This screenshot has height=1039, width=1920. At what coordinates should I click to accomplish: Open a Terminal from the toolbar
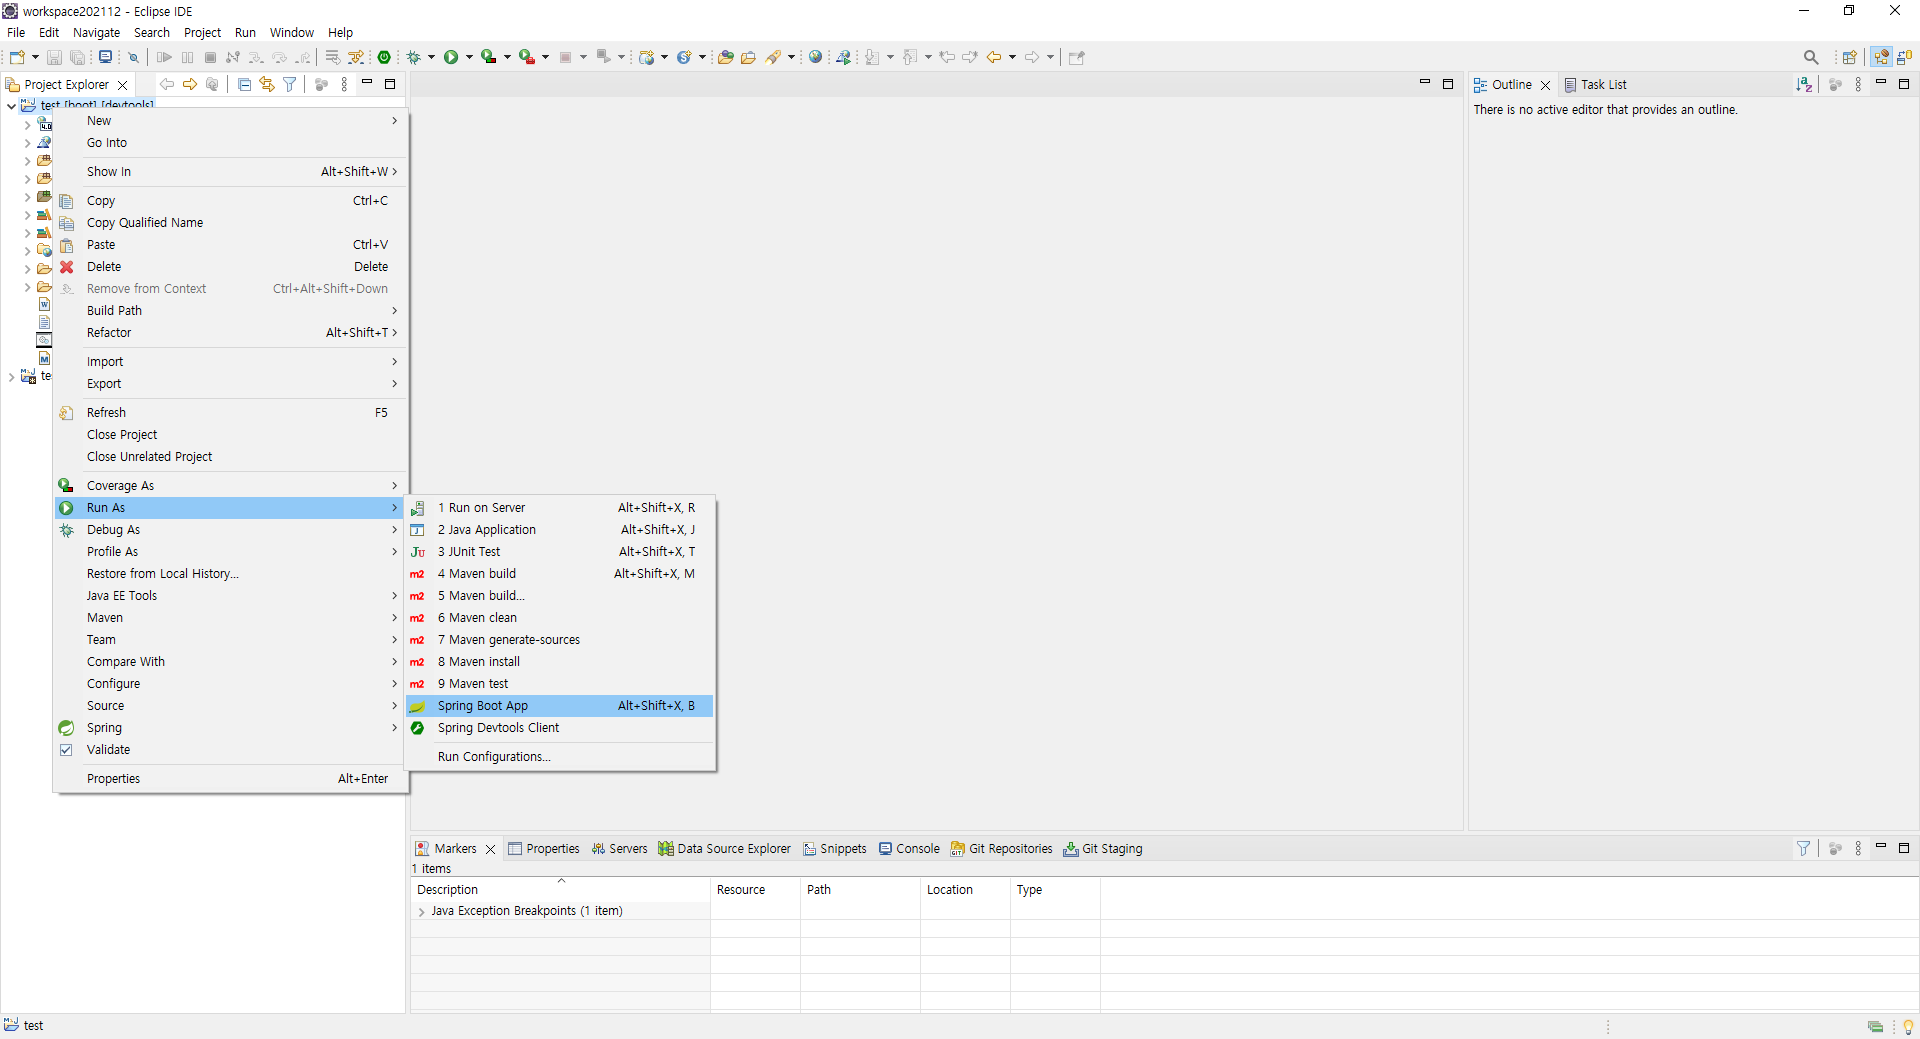[105, 57]
